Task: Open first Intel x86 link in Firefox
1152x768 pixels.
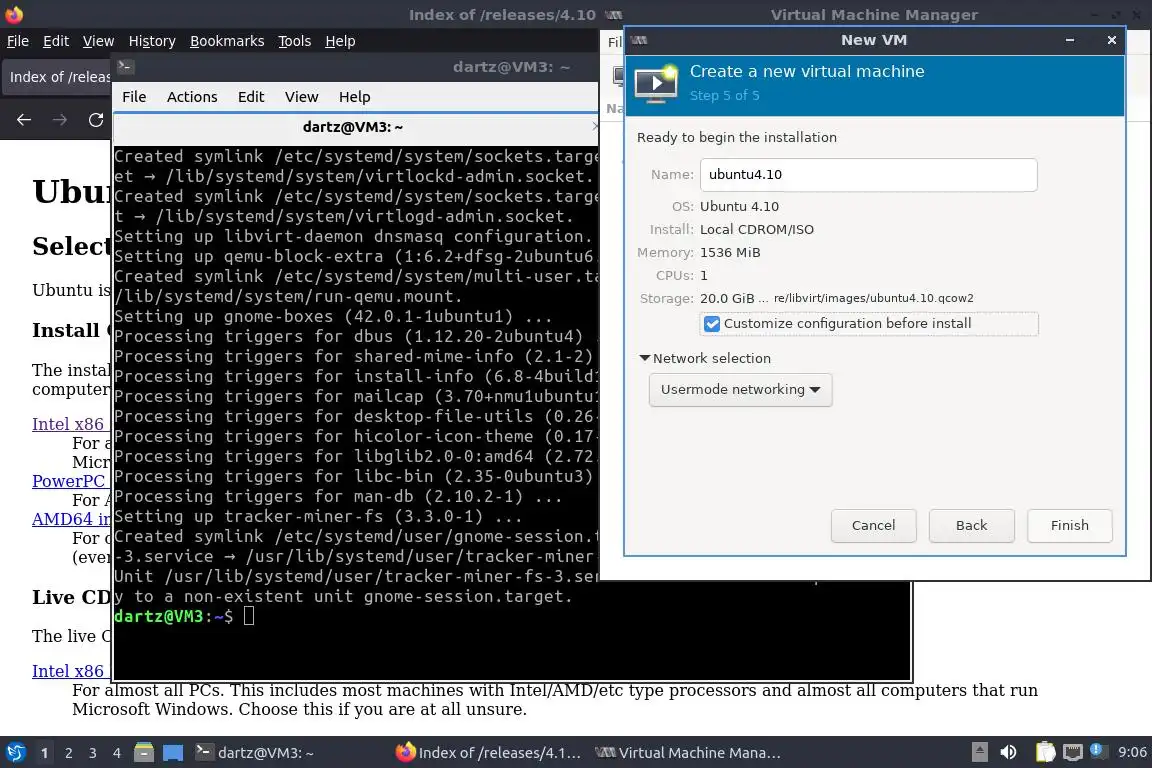Action: 68,424
